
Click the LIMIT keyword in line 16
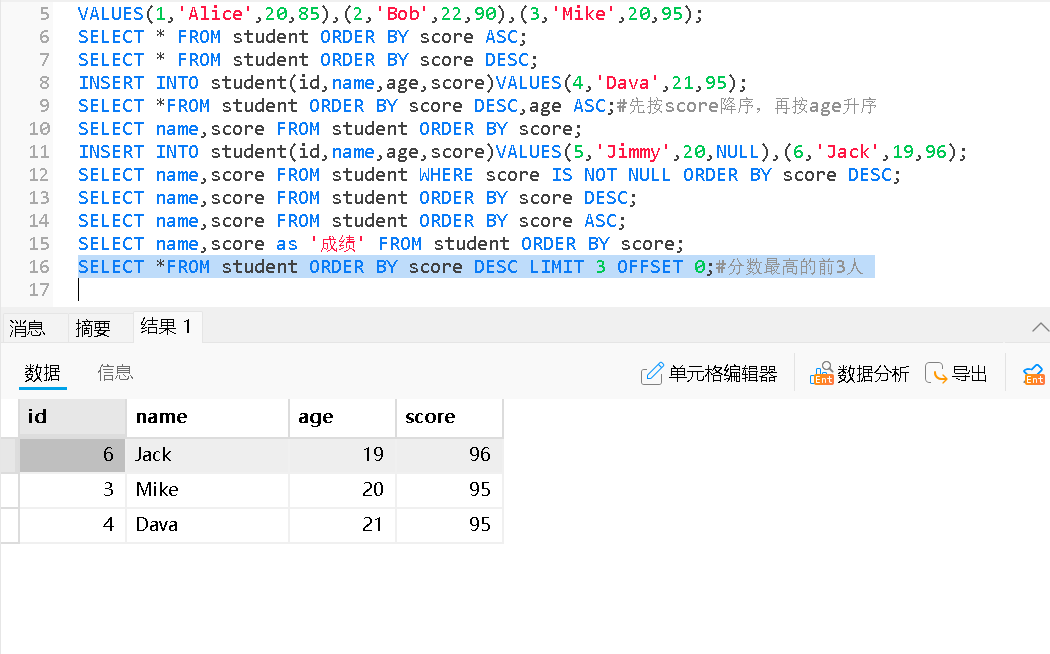coord(556,266)
